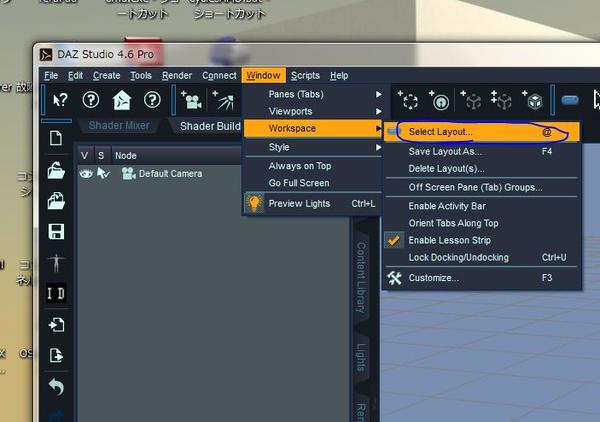Click the Customize wrench icon
600x422 pixels.
pyautogui.click(x=394, y=278)
